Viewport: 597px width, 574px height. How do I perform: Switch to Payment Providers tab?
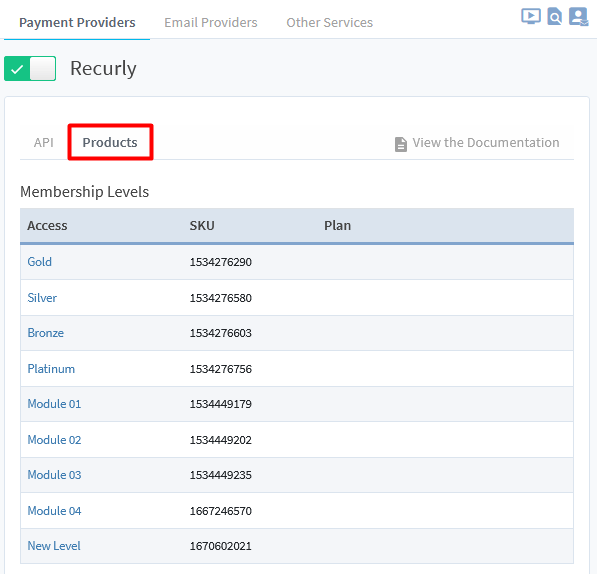77,22
